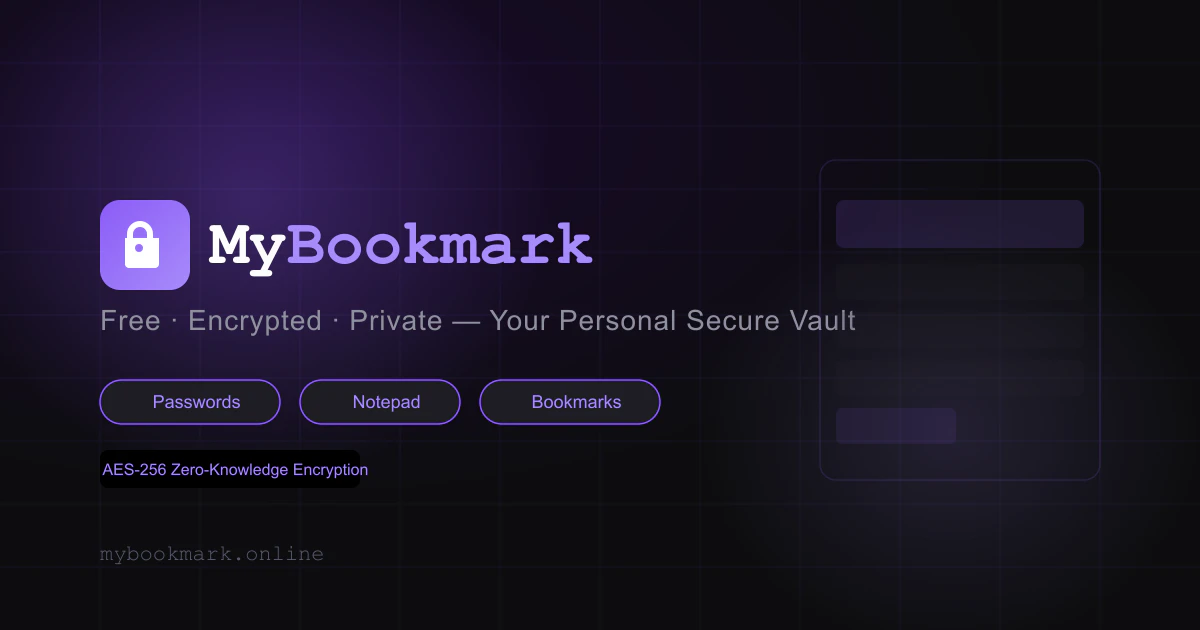Click the dot separator between Free and Encrypted
1200x630 pixels.
point(174,322)
